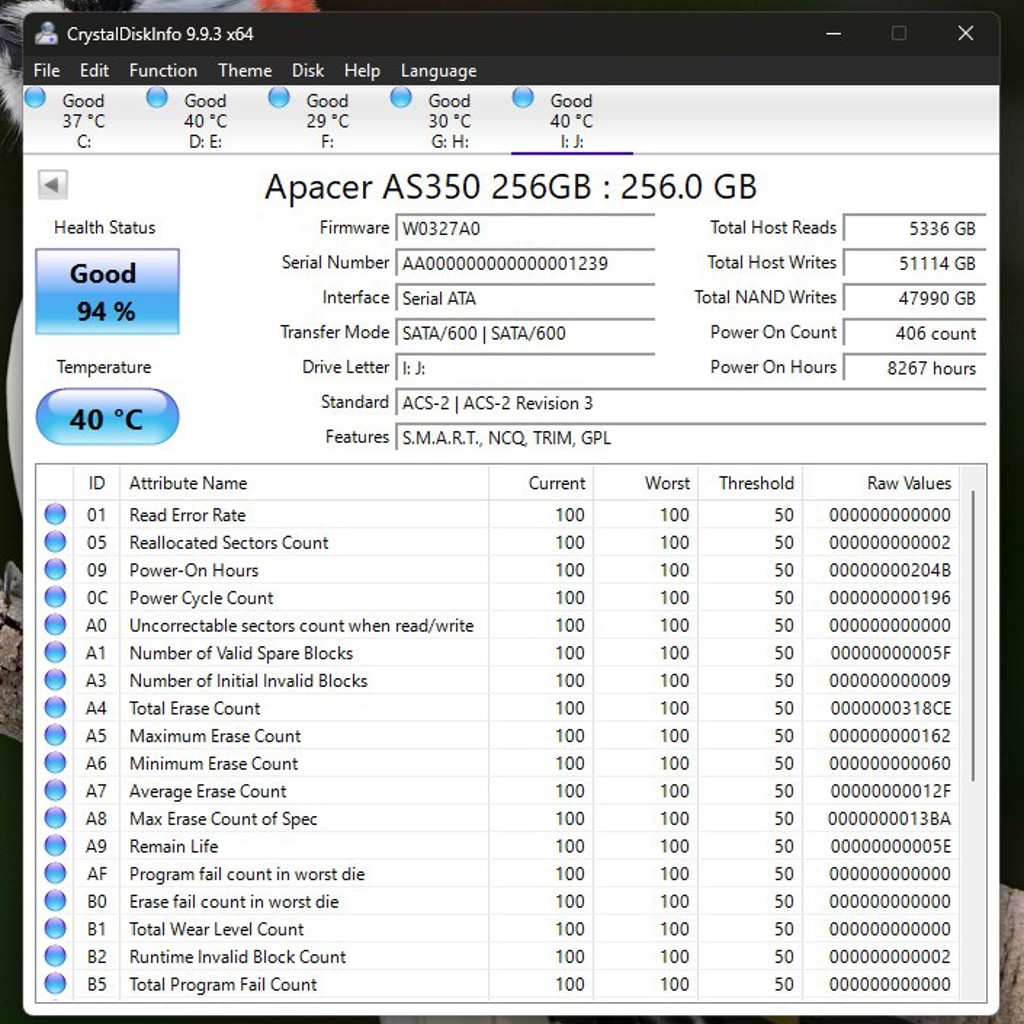Image resolution: width=1024 pixels, height=1024 pixels.
Task: Click the status icon for Total Program Fail Count
Action: coord(56,983)
